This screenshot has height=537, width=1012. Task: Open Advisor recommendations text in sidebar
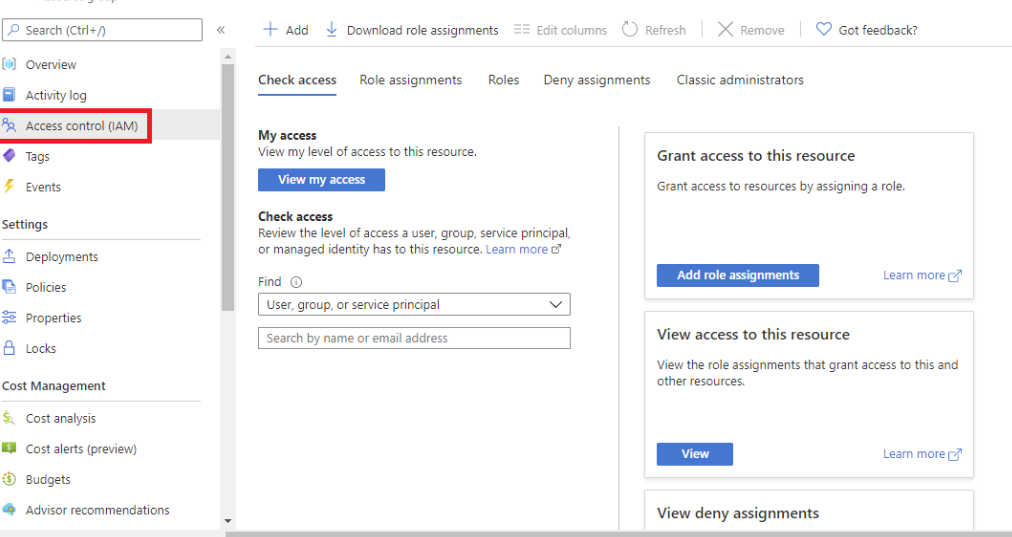tap(97, 510)
